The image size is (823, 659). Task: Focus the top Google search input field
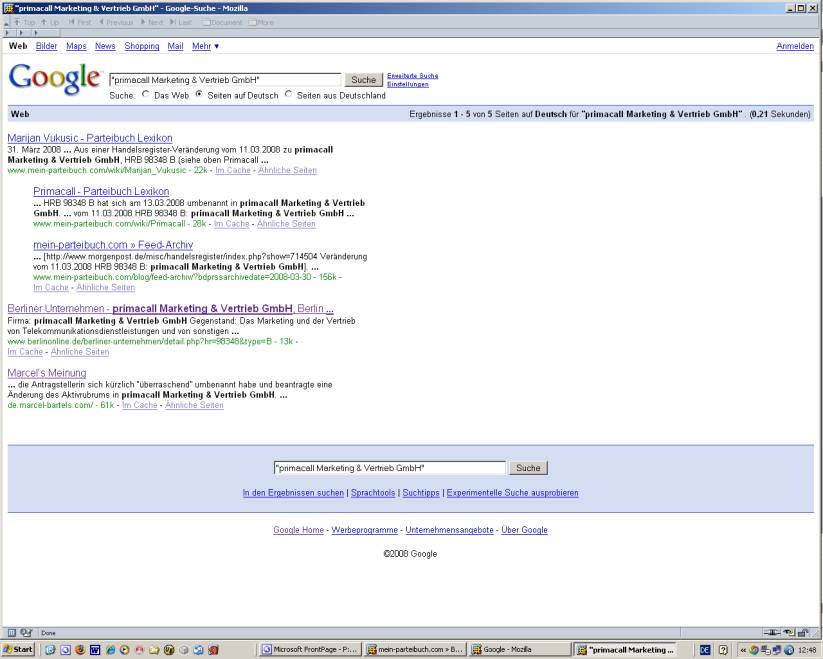[x=225, y=80]
